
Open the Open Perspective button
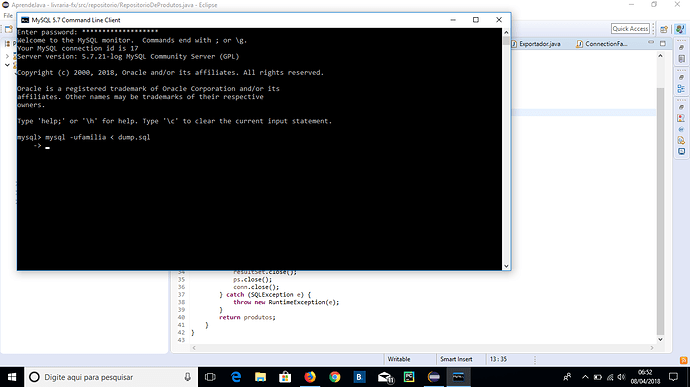coord(664,29)
